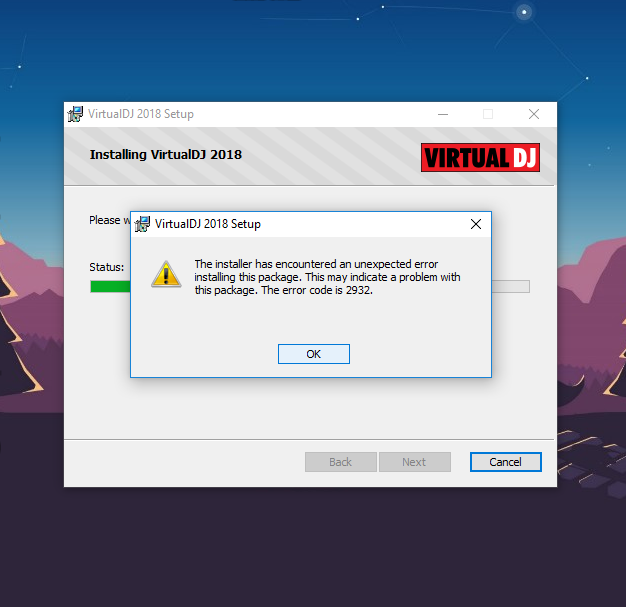The height and width of the screenshot is (607, 626).
Task: Click the empty grey end of progress bar
Action: pyautogui.click(x=511, y=286)
